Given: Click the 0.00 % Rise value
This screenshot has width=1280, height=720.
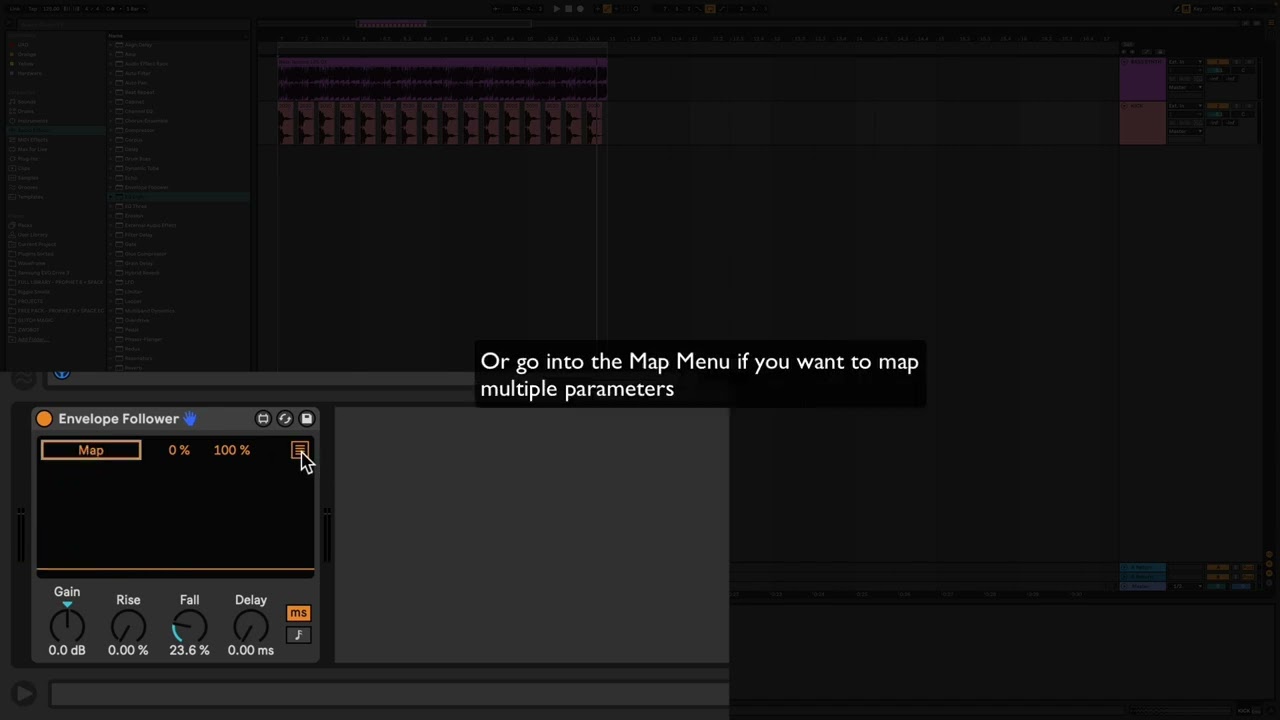Looking at the screenshot, I should click(x=128, y=650).
